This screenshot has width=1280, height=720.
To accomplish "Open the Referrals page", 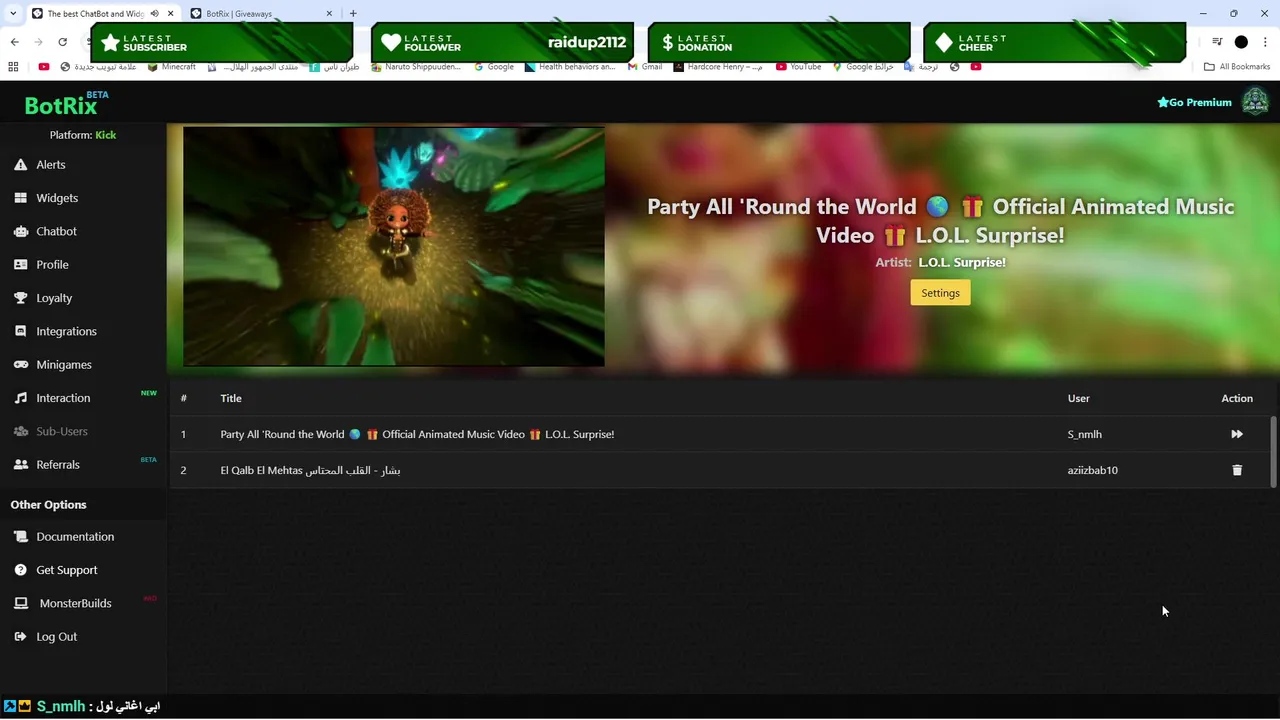I will click(x=58, y=465).
